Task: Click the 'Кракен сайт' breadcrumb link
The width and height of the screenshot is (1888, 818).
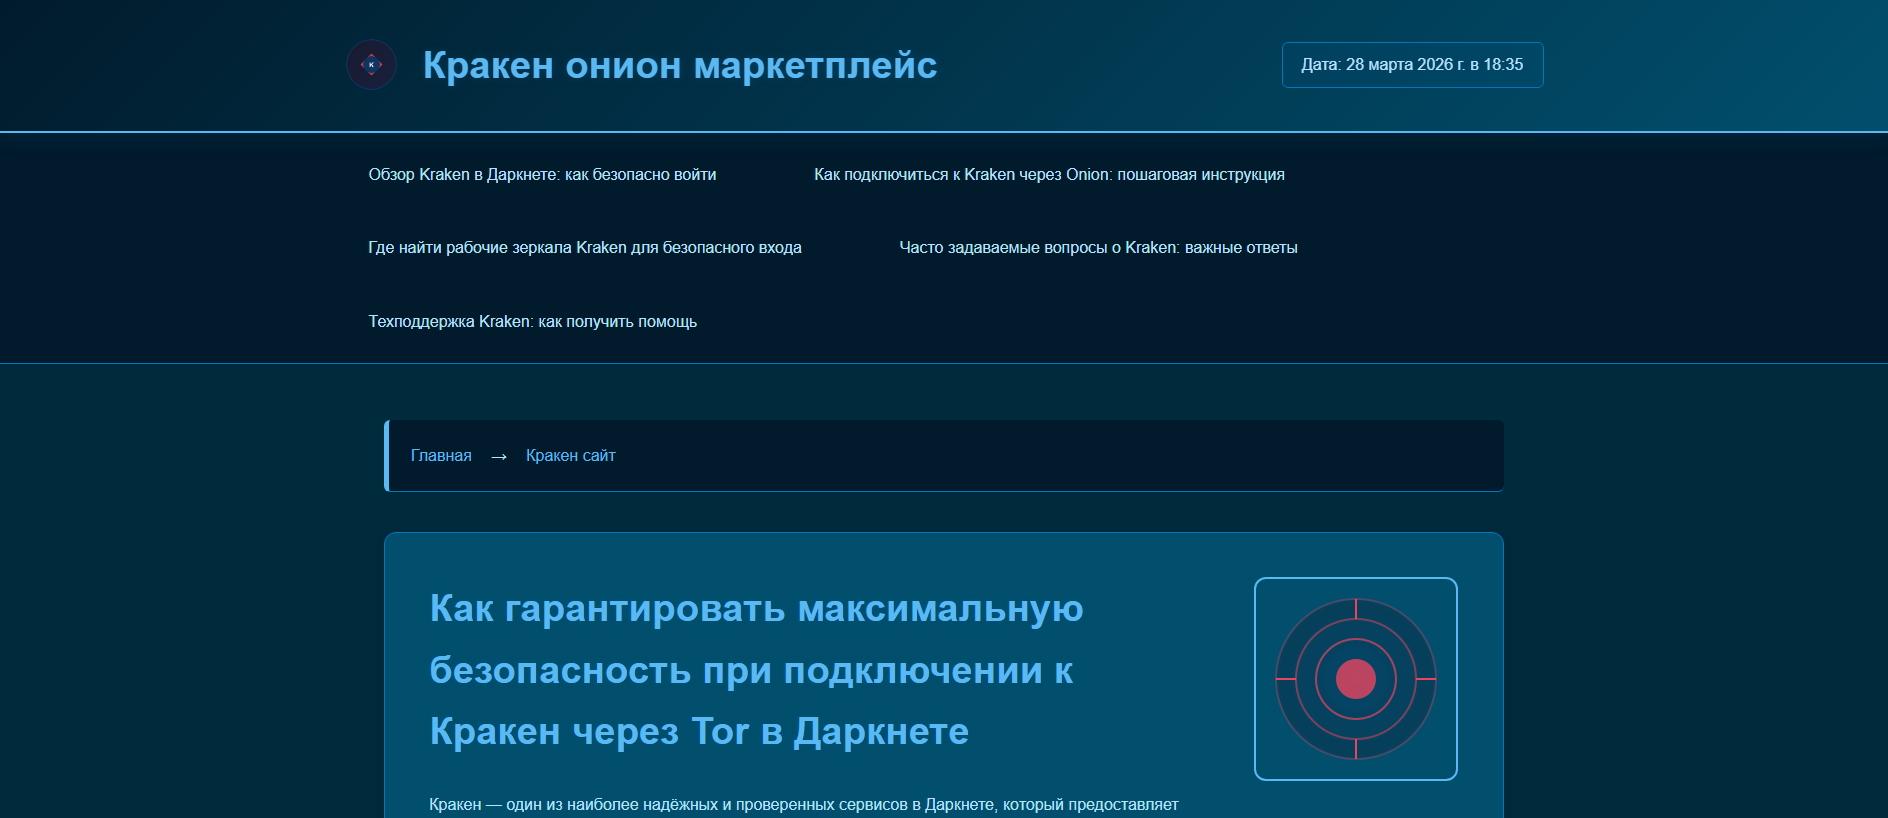Action: pyautogui.click(x=571, y=456)
